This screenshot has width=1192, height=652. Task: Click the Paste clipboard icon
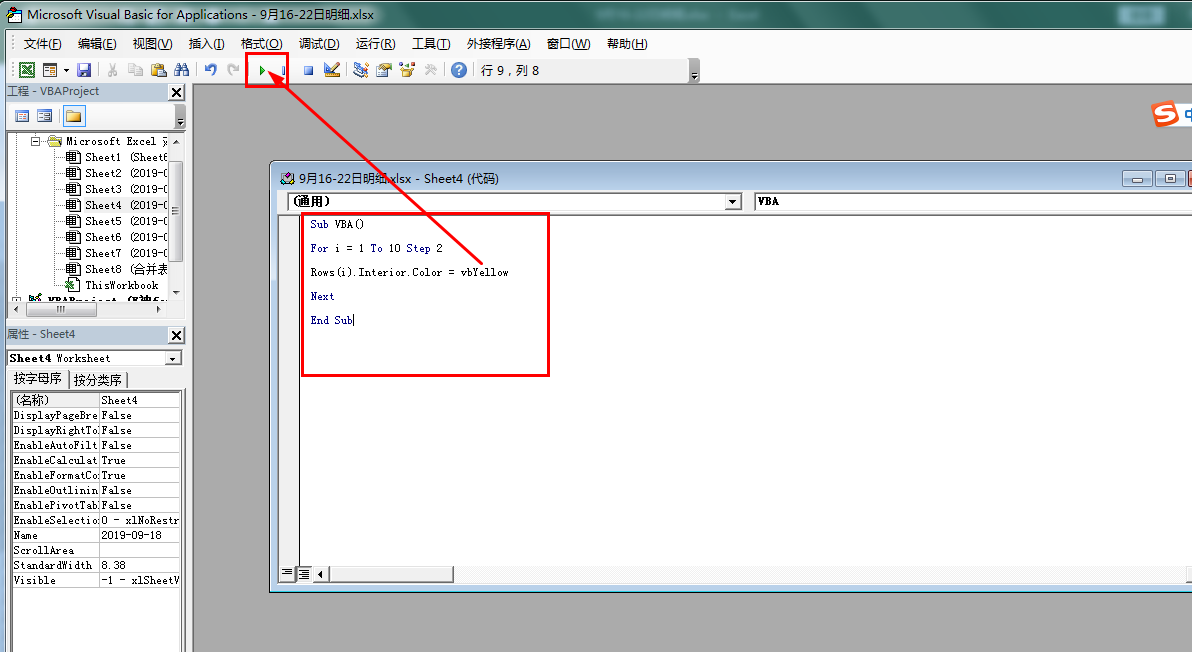158,70
